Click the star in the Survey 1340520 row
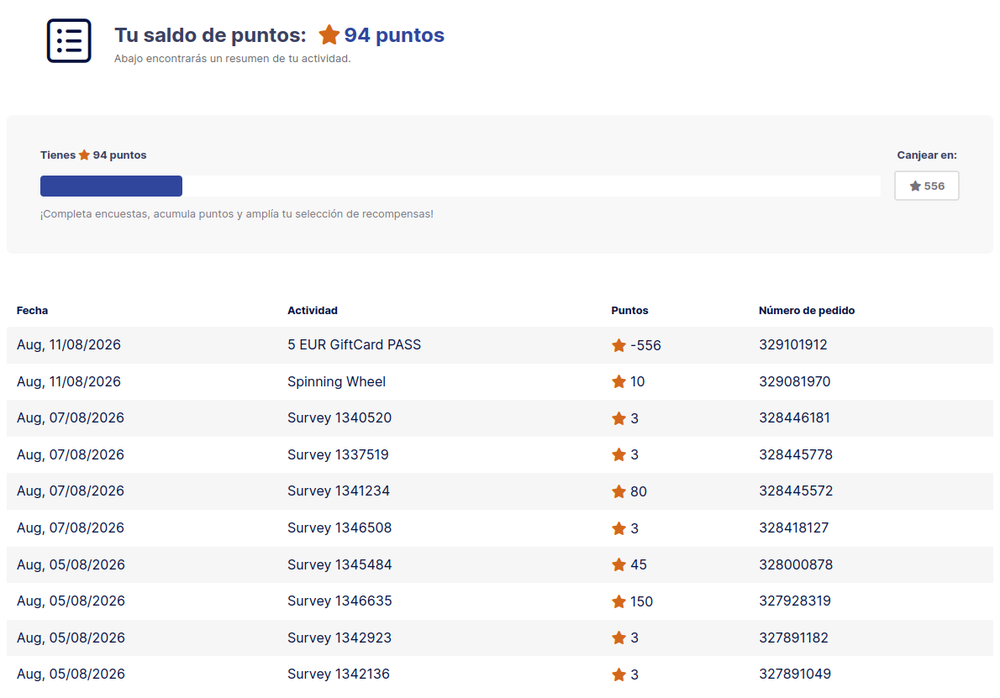Image resolution: width=1000 pixels, height=698 pixels. (619, 419)
